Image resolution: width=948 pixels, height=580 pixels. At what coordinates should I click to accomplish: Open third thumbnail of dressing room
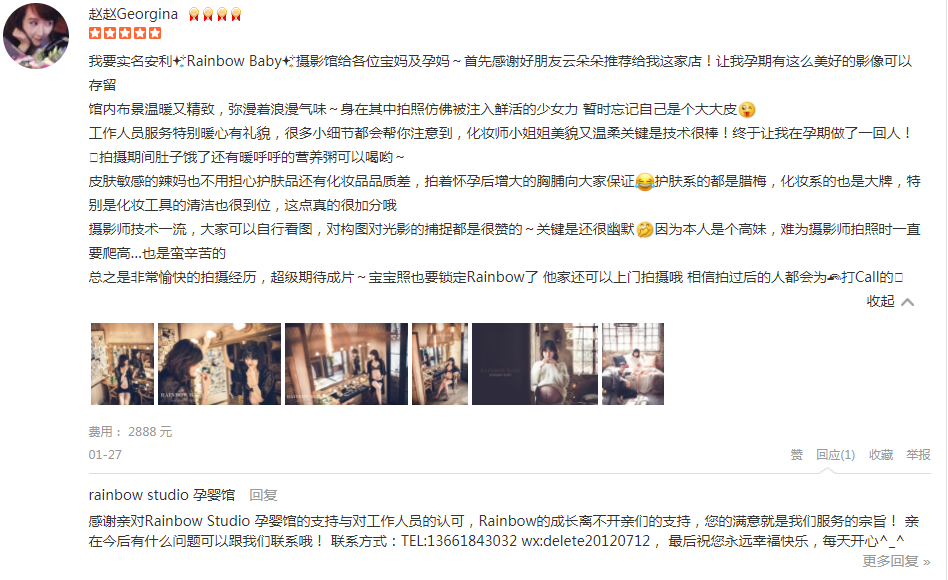click(x=346, y=363)
